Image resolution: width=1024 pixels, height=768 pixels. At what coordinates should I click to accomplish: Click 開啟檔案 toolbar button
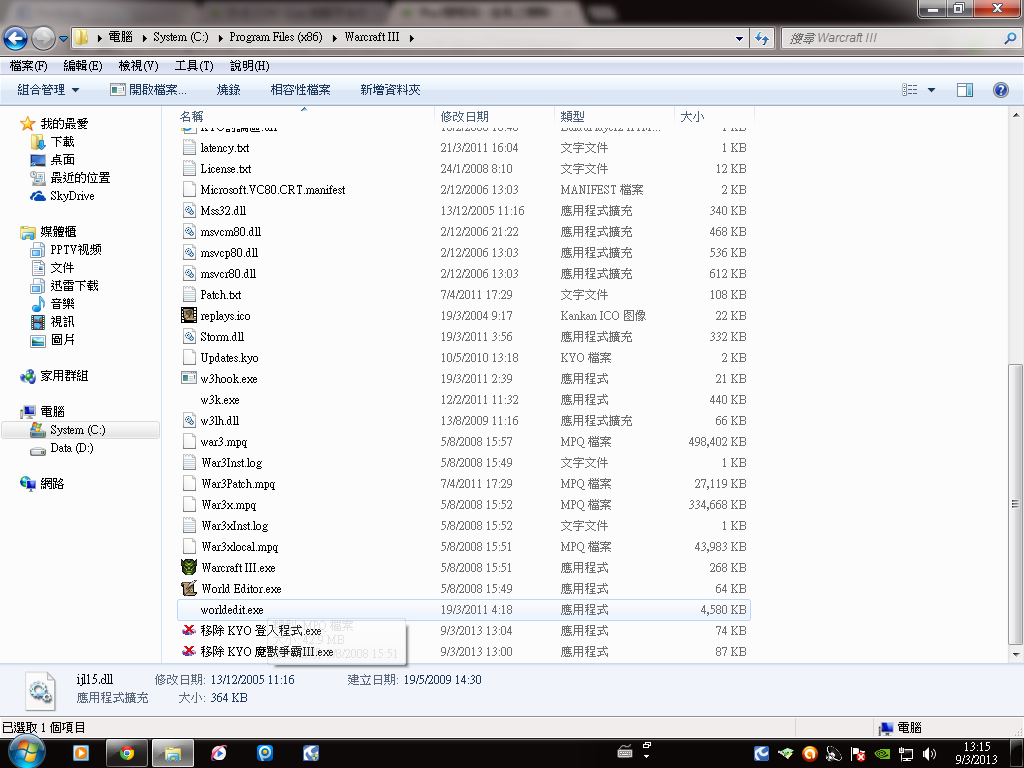[148, 90]
